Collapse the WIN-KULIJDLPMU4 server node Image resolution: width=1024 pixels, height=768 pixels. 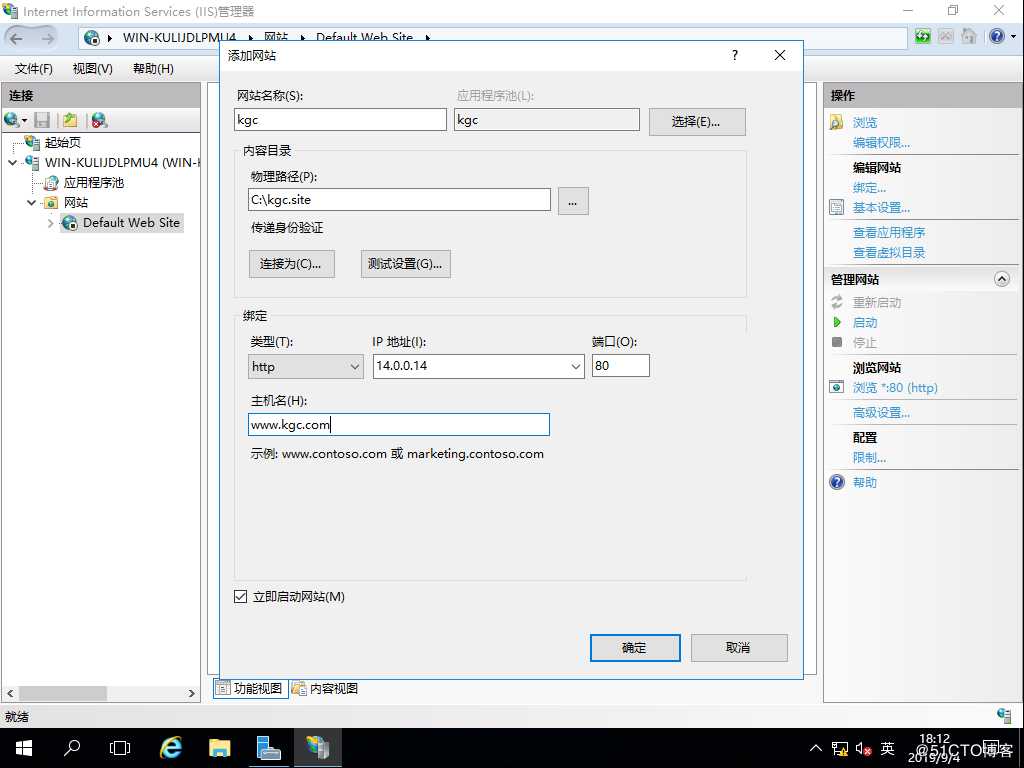tap(12, 163)
